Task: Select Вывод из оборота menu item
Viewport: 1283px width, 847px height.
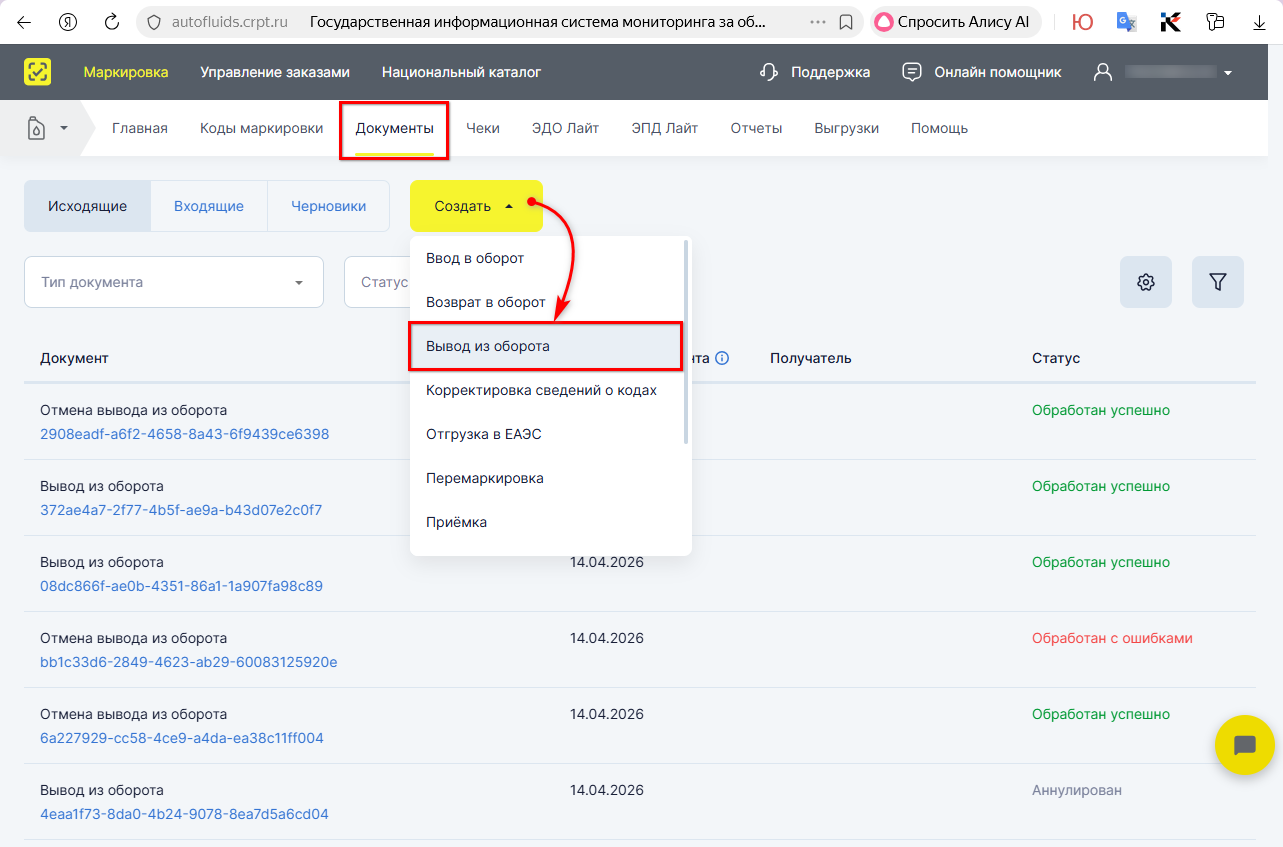Action: (x=545, y=346)
